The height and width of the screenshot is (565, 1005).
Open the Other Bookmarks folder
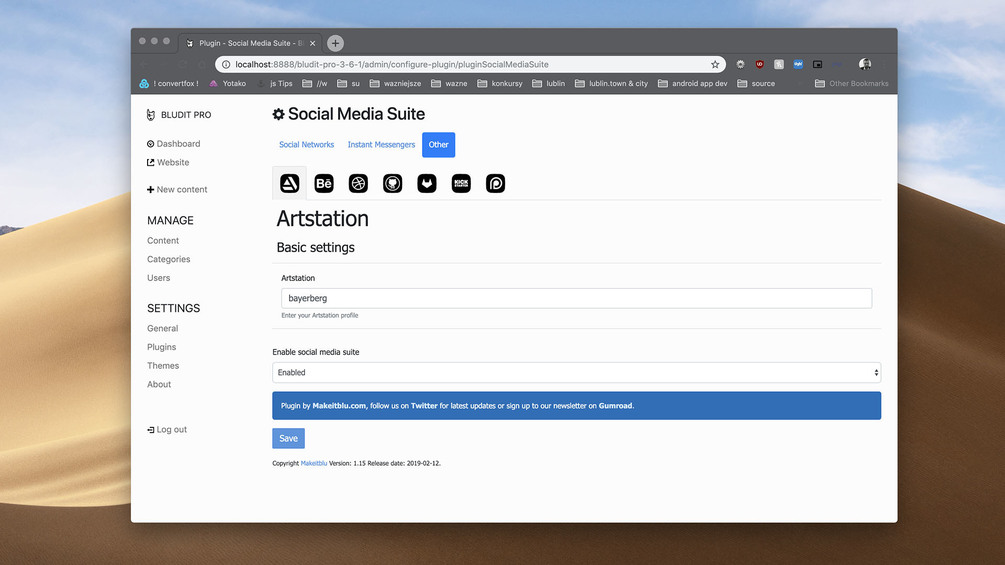(x=852, y=83)
